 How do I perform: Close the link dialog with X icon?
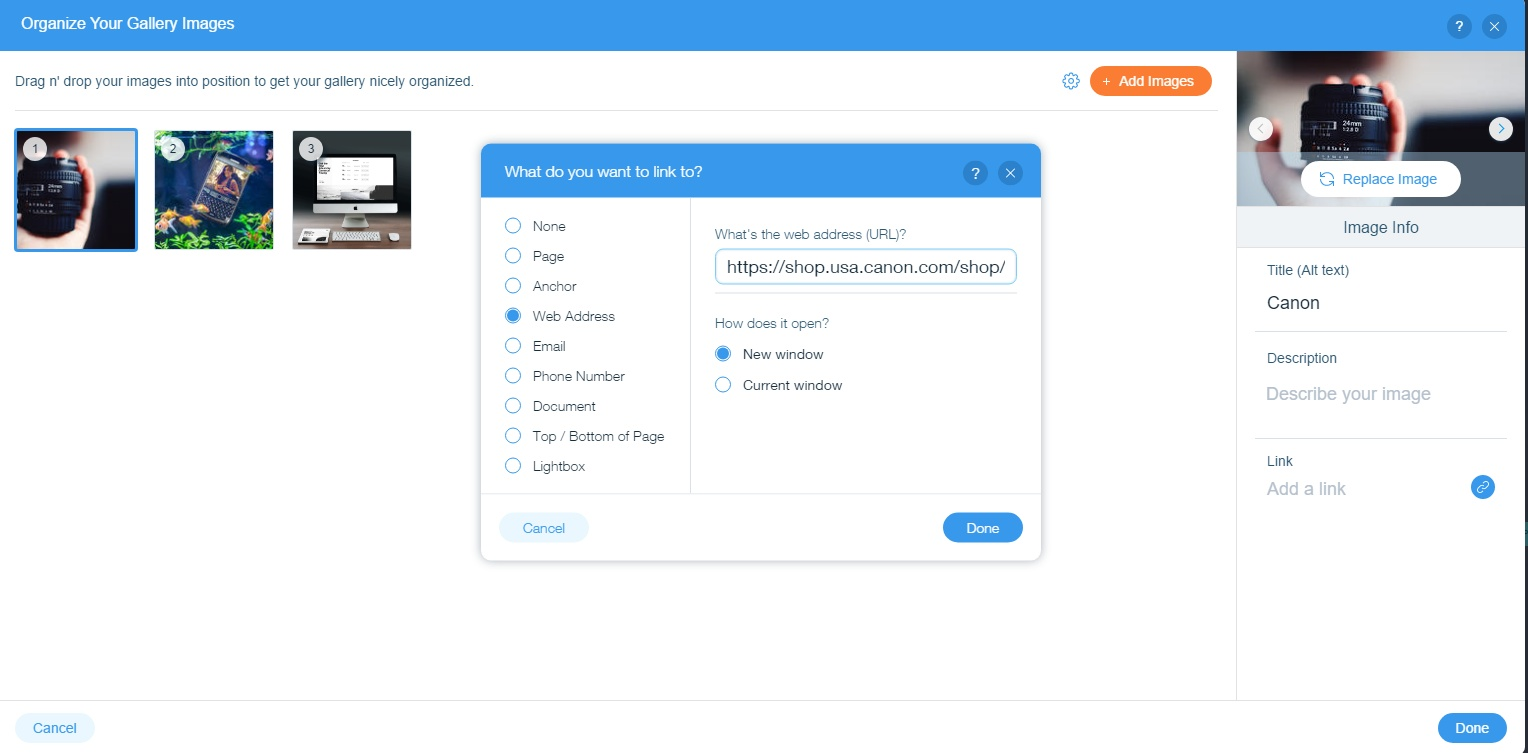(x=1011, y=173)
